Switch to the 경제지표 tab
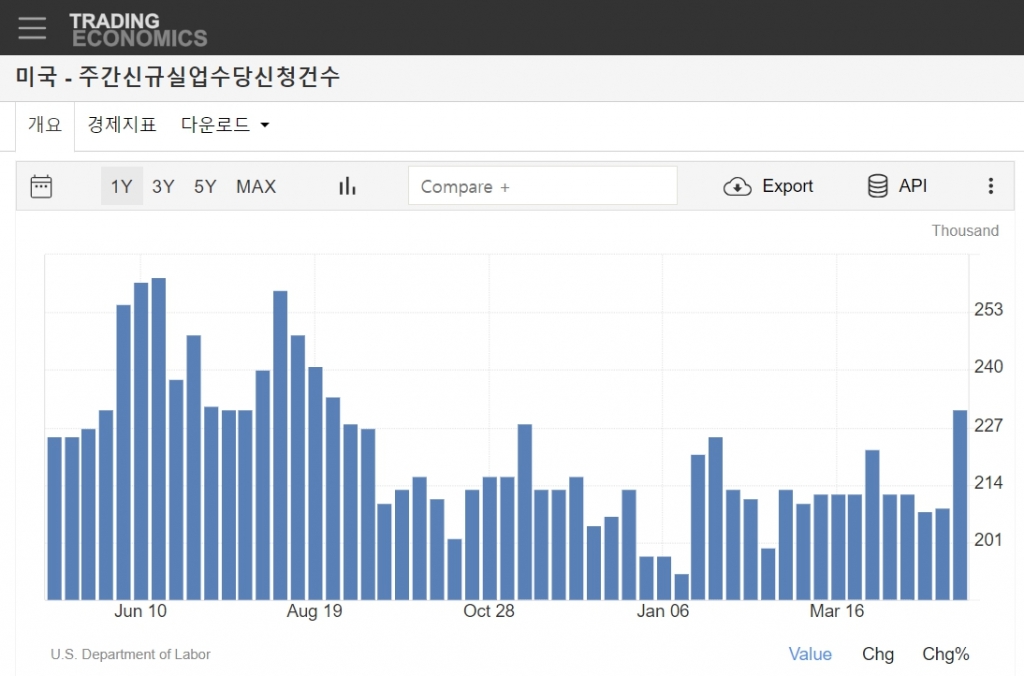 pos(122,125)
